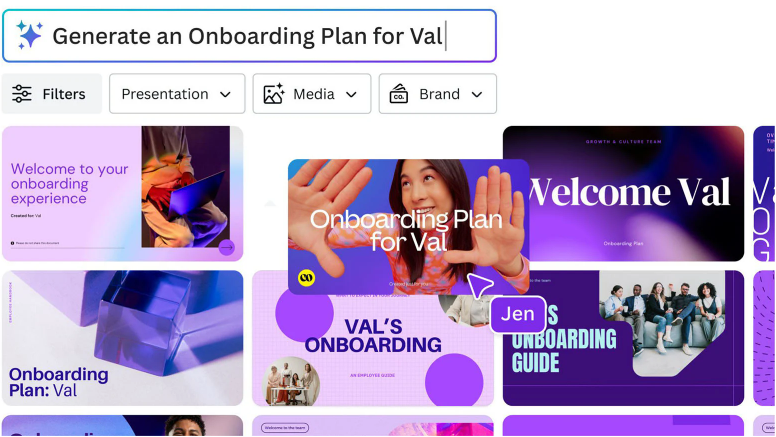Click the sparkle AI icon in the prompt box
This screenshot has width=776, height=437.
pyautogui.click(x=29, y=34)
